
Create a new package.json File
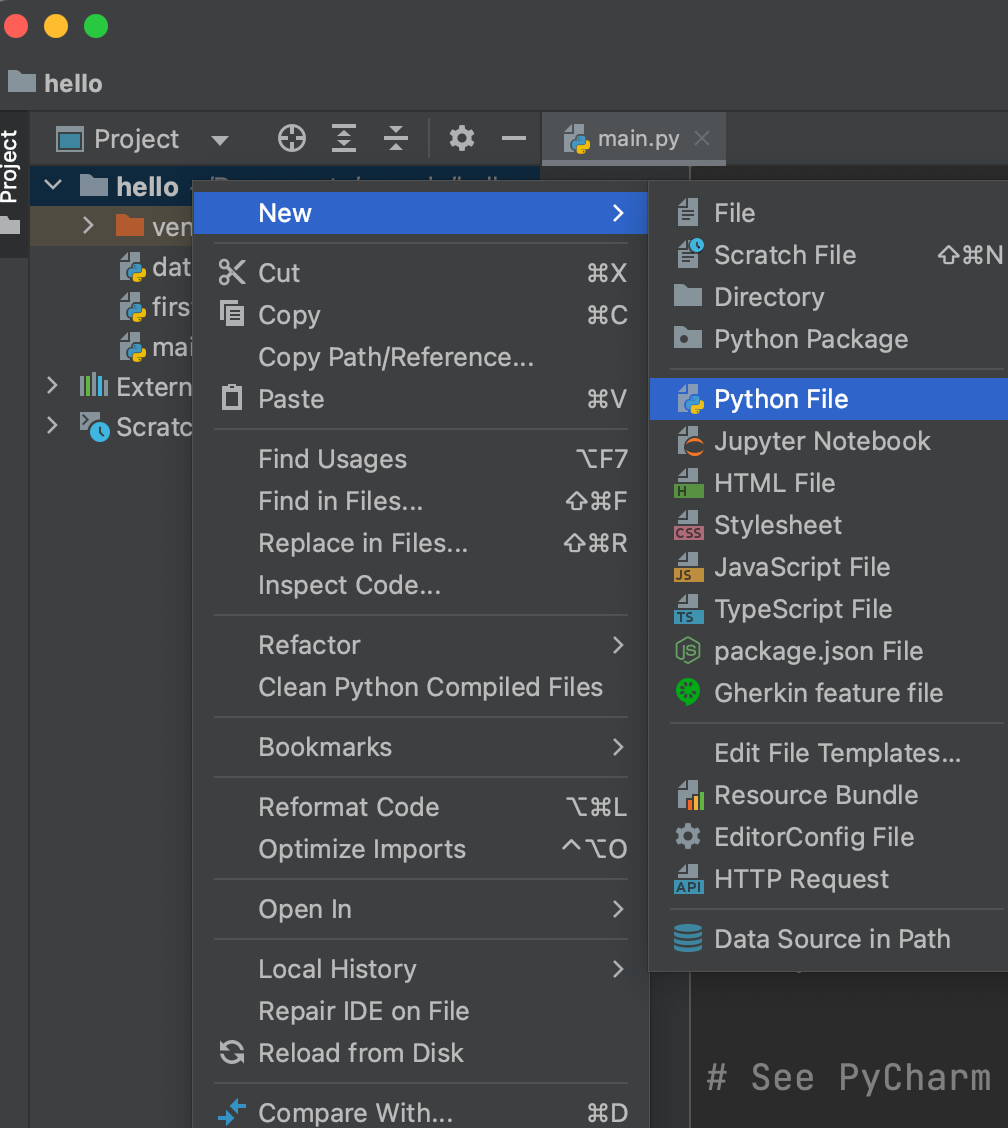pyautogui.click(x=829, y=651)
